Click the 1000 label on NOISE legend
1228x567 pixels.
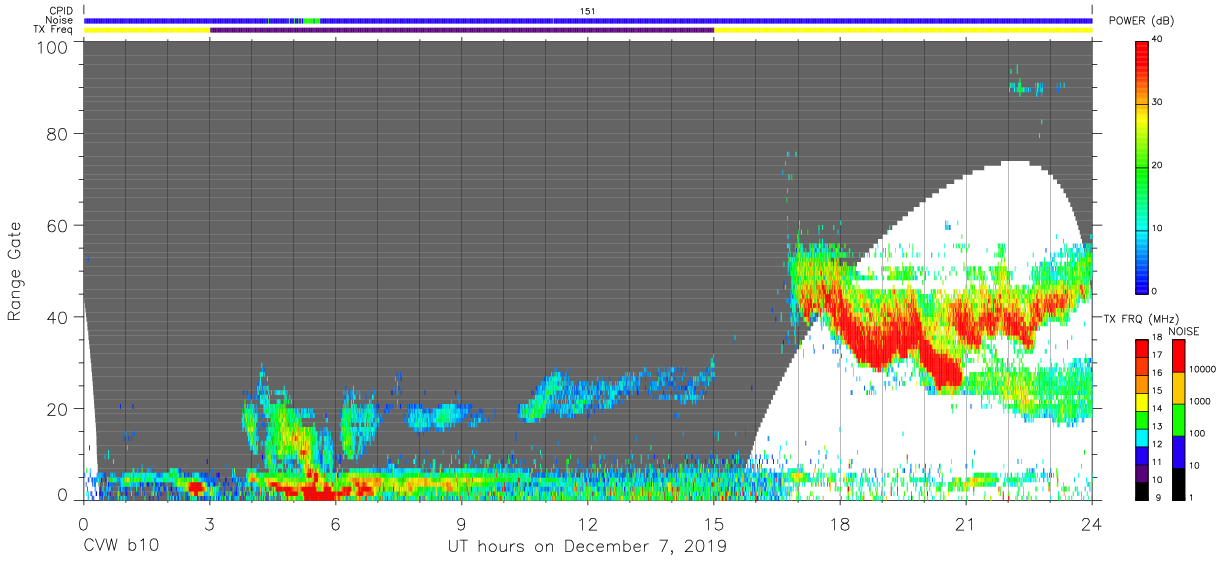1200,401
